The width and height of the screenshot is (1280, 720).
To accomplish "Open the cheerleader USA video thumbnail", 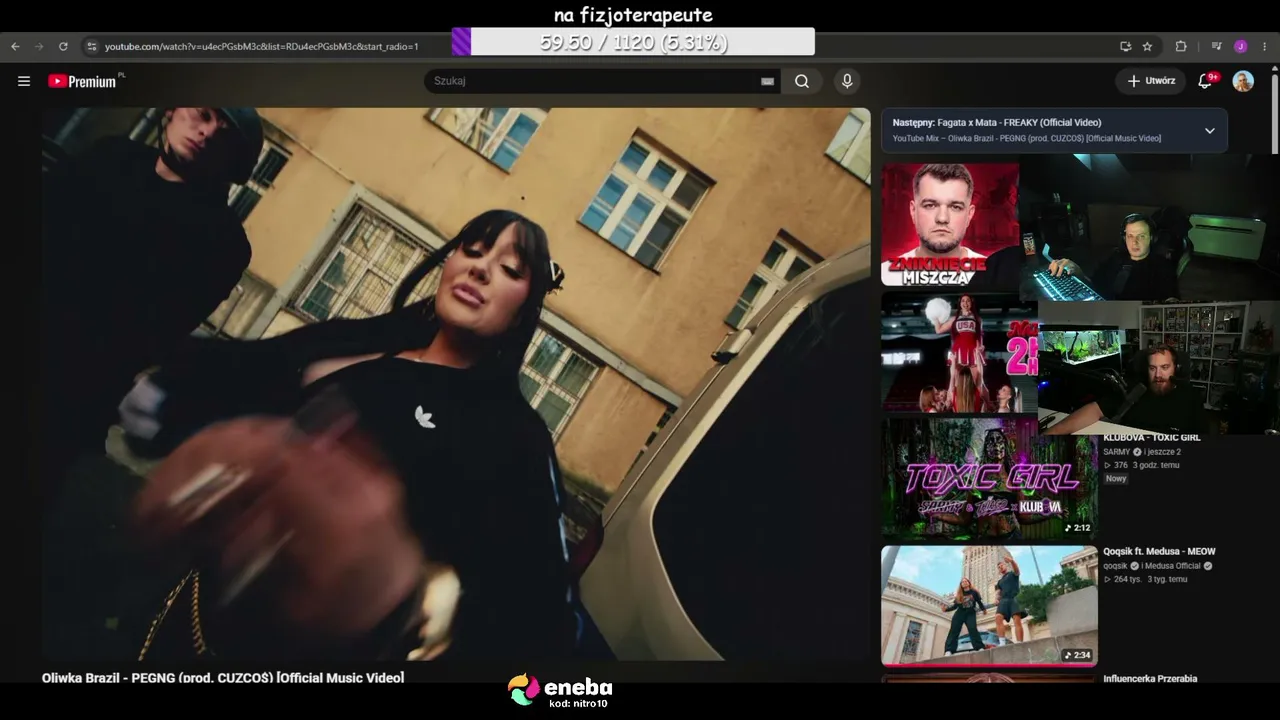I will 959,353.
